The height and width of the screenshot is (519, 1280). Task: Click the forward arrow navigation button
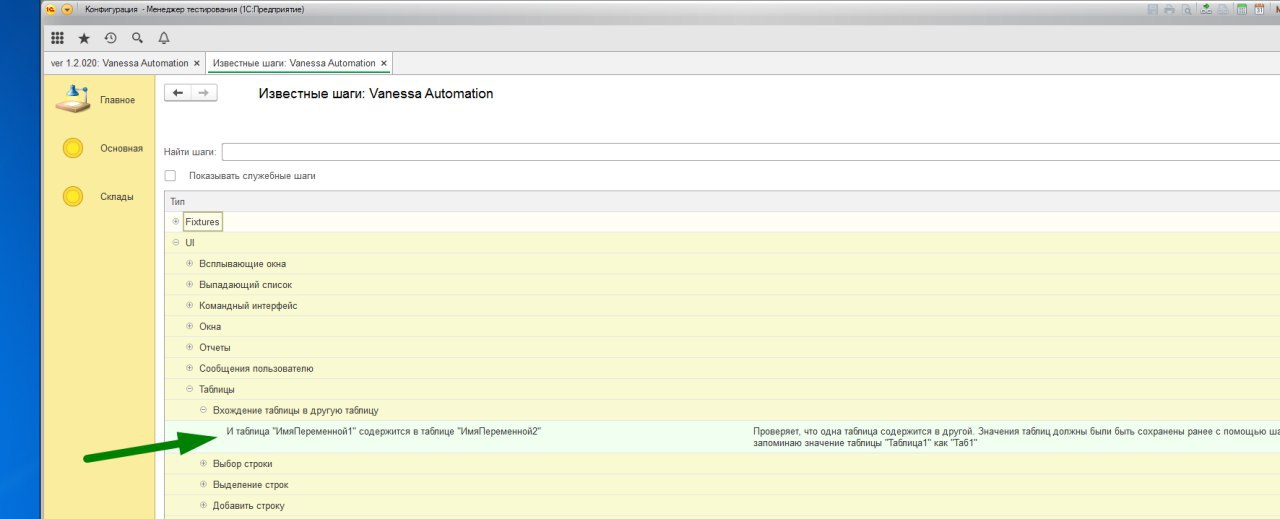point(203,93)
